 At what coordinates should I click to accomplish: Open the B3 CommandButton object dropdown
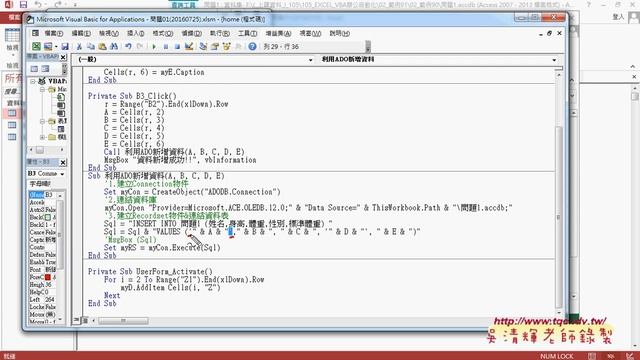pyautogui.click(x=62, y=174)
